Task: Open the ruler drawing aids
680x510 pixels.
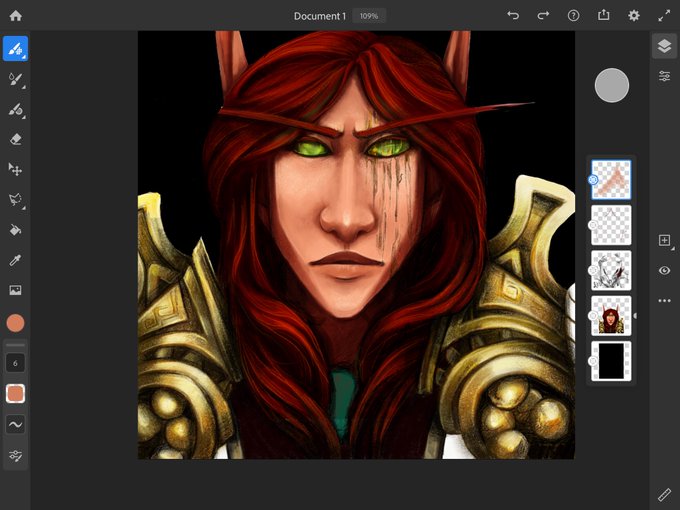Action: (664, 495)
